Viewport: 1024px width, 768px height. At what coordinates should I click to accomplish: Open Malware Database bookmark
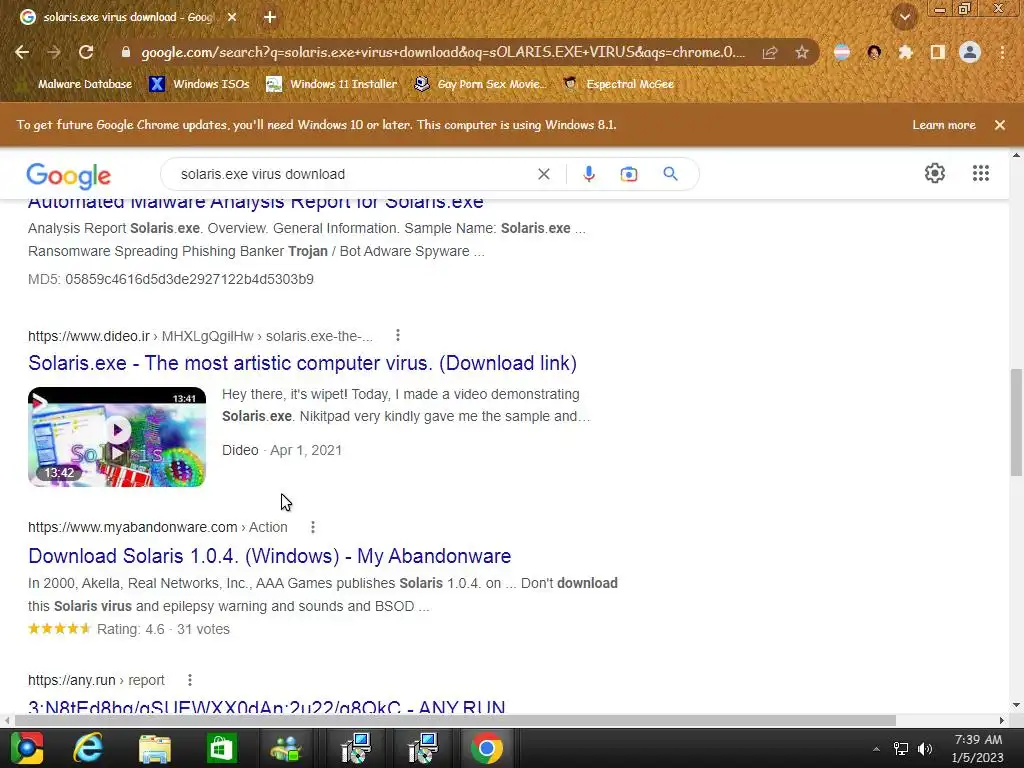point(85,84)
